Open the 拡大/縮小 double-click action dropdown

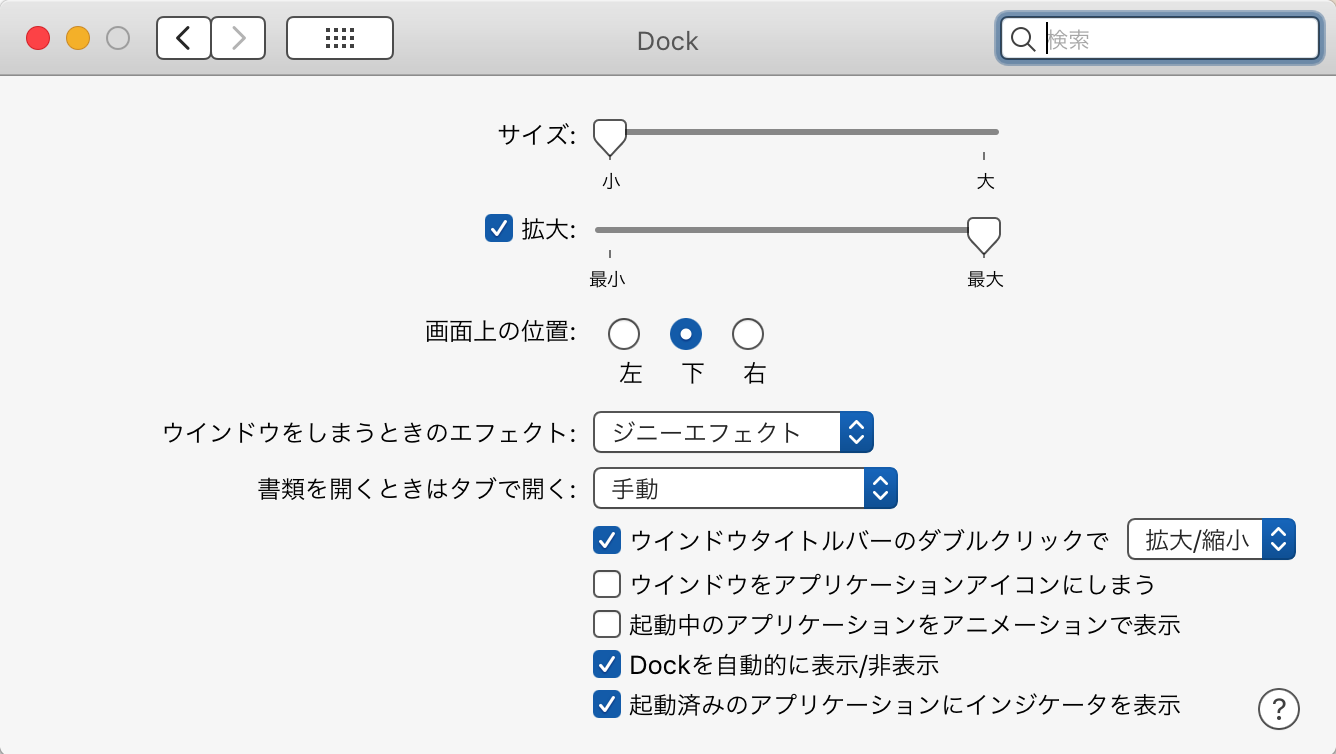coord(1212,540)
